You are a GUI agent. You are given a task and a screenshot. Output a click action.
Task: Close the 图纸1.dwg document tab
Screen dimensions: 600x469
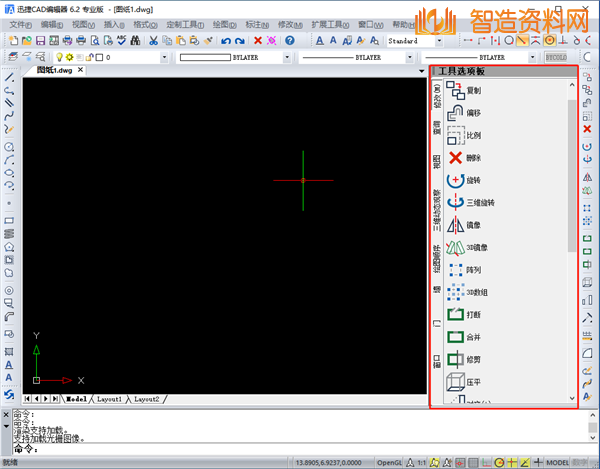click(x=80, y=72)
